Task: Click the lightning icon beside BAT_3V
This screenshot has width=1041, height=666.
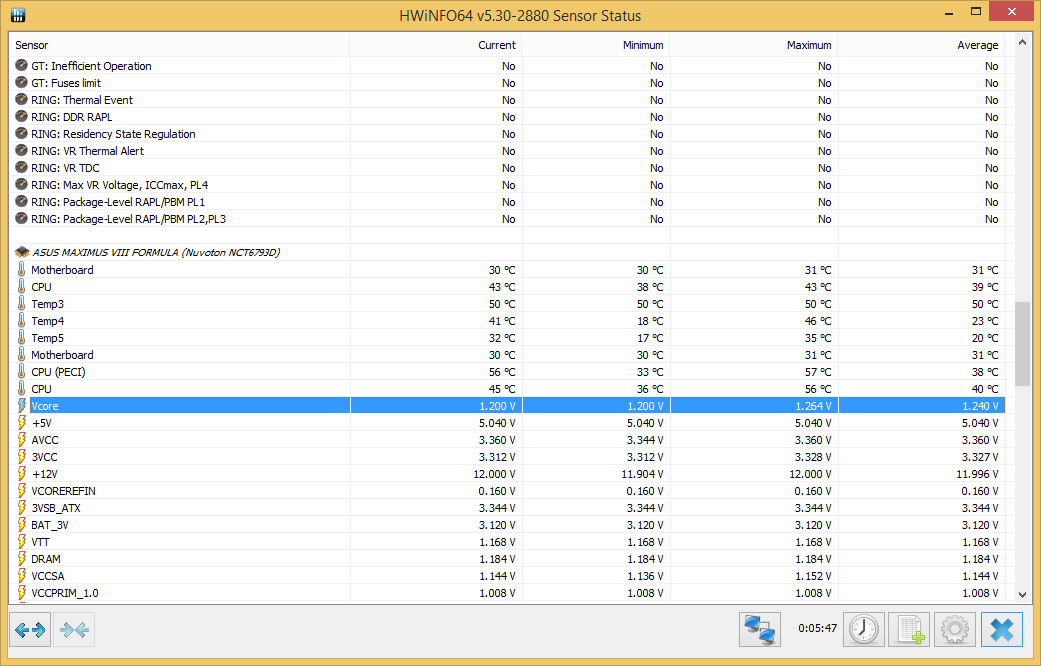Action: (x=21, y=525)
